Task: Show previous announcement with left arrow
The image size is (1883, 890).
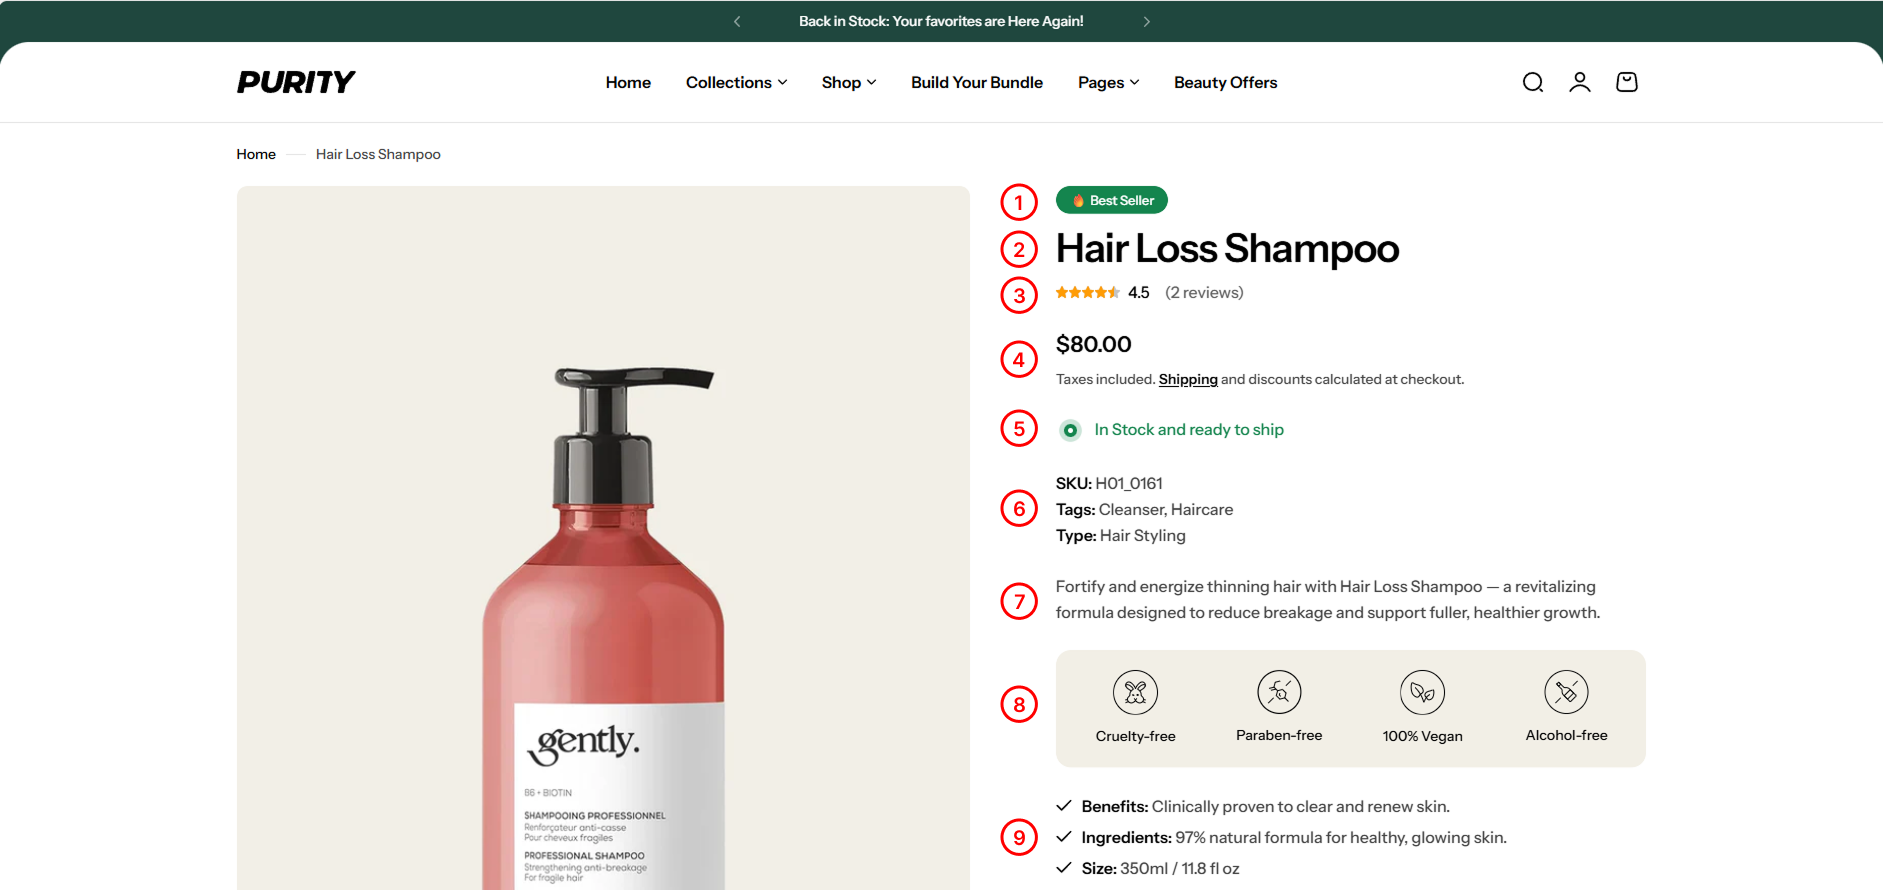Action: 737,21
